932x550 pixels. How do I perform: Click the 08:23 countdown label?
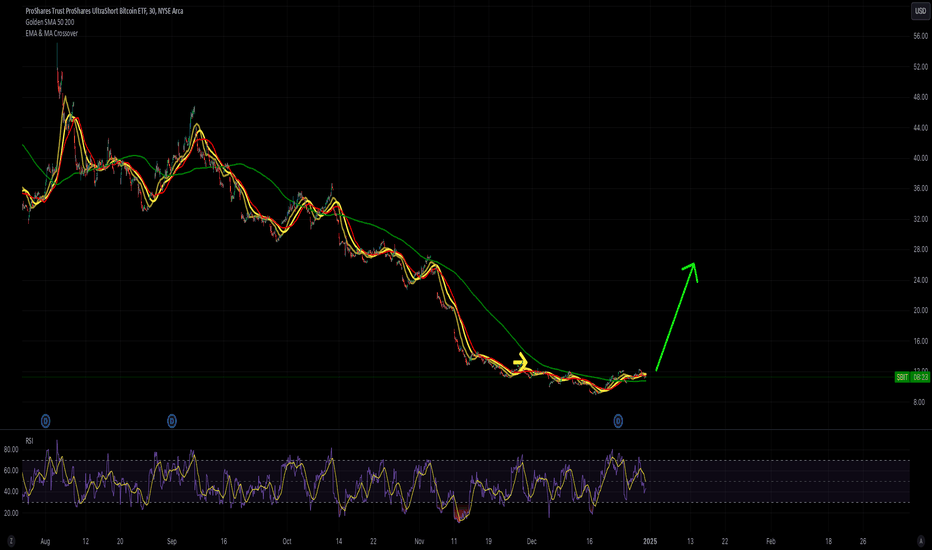click(921, 377)
